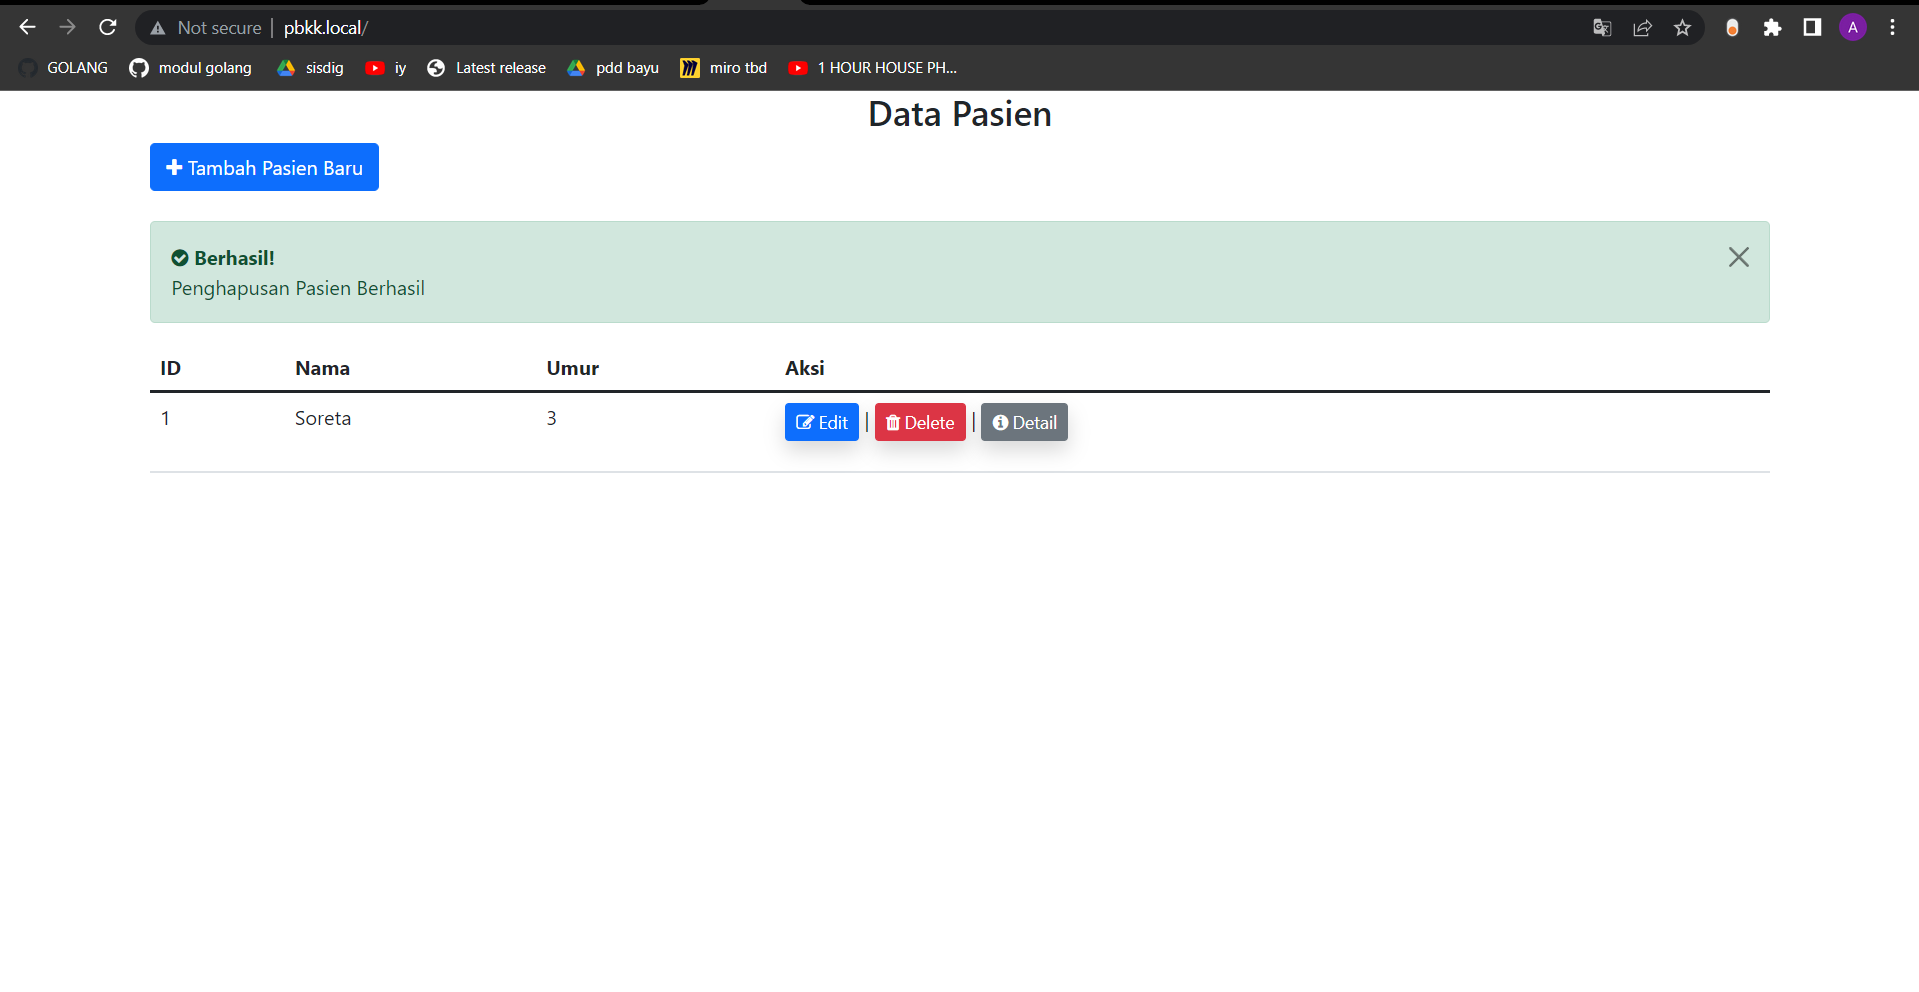This screenshot has width=1919, height=992.
Task: Open the miro tbd bookmark
Action: [x=723, y=68]
